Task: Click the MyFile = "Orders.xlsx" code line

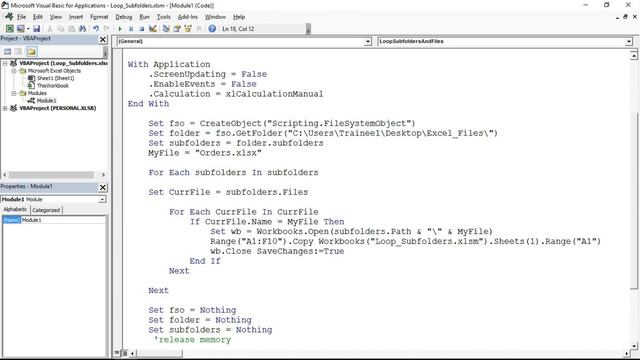Action: pyautogui.click(x=205, y=153)
